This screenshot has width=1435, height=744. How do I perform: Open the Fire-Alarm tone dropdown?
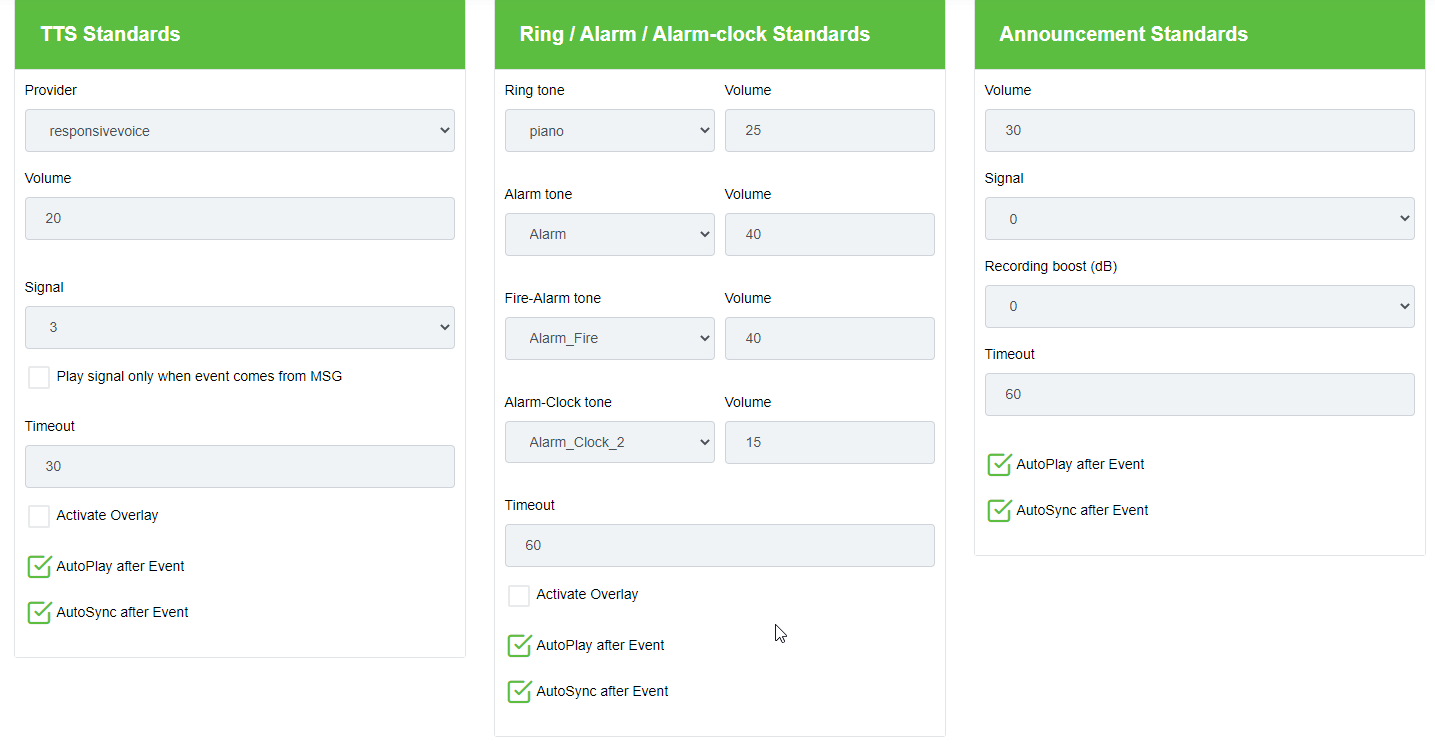pos(609,339)
